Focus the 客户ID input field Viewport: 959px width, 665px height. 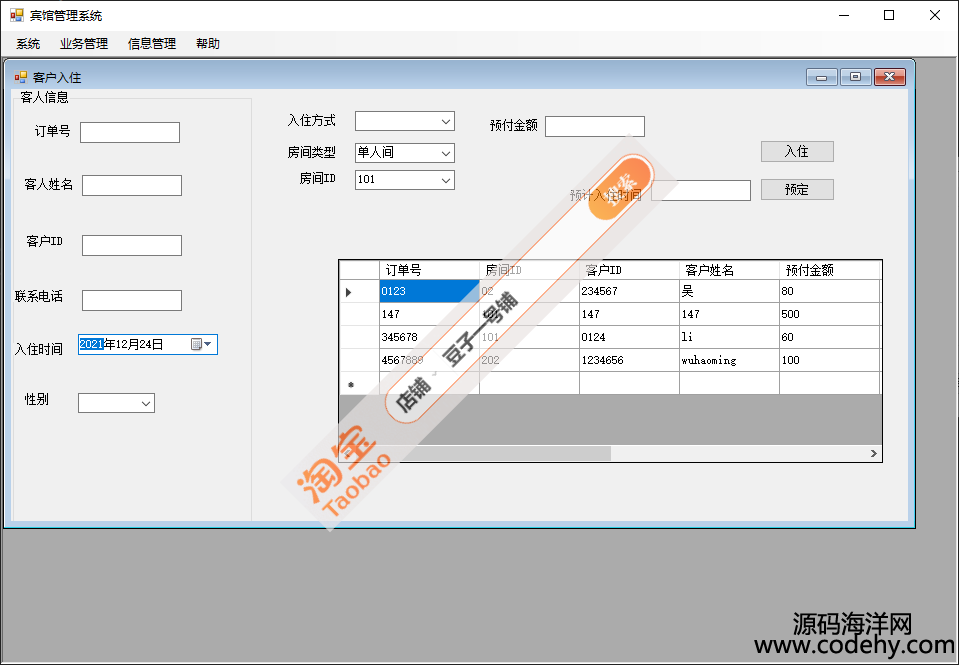pyautogui.click(x=132, y=245)
